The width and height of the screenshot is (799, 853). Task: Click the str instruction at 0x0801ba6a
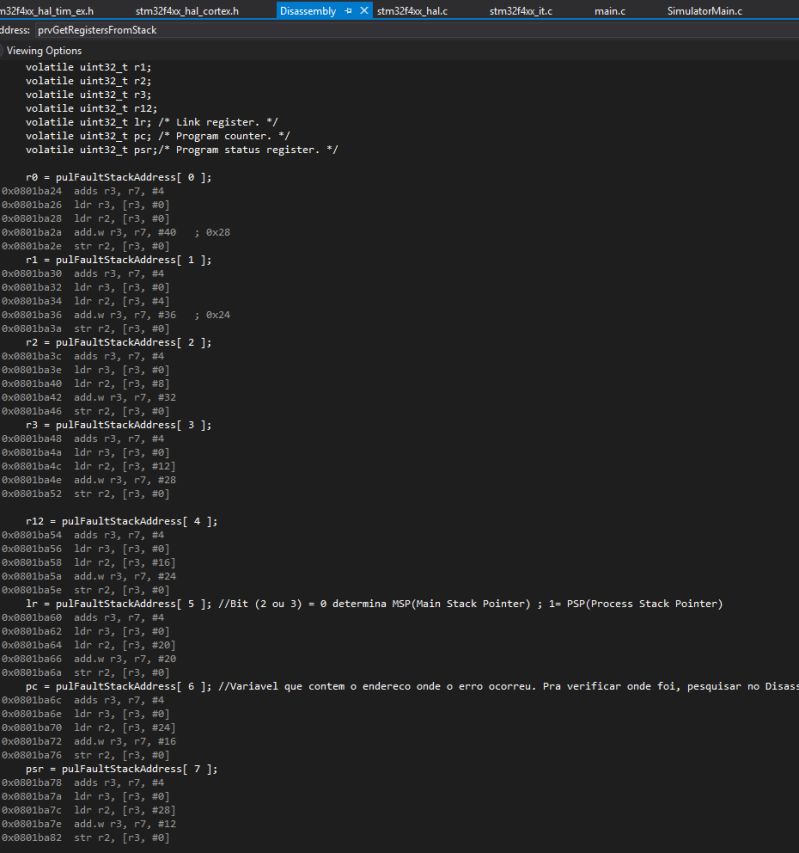point(85,672)
